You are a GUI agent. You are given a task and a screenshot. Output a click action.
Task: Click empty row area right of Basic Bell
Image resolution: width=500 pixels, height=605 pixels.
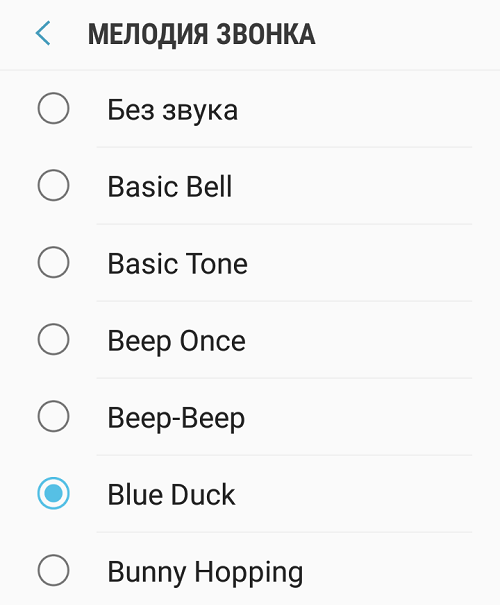tap(352, 186)
